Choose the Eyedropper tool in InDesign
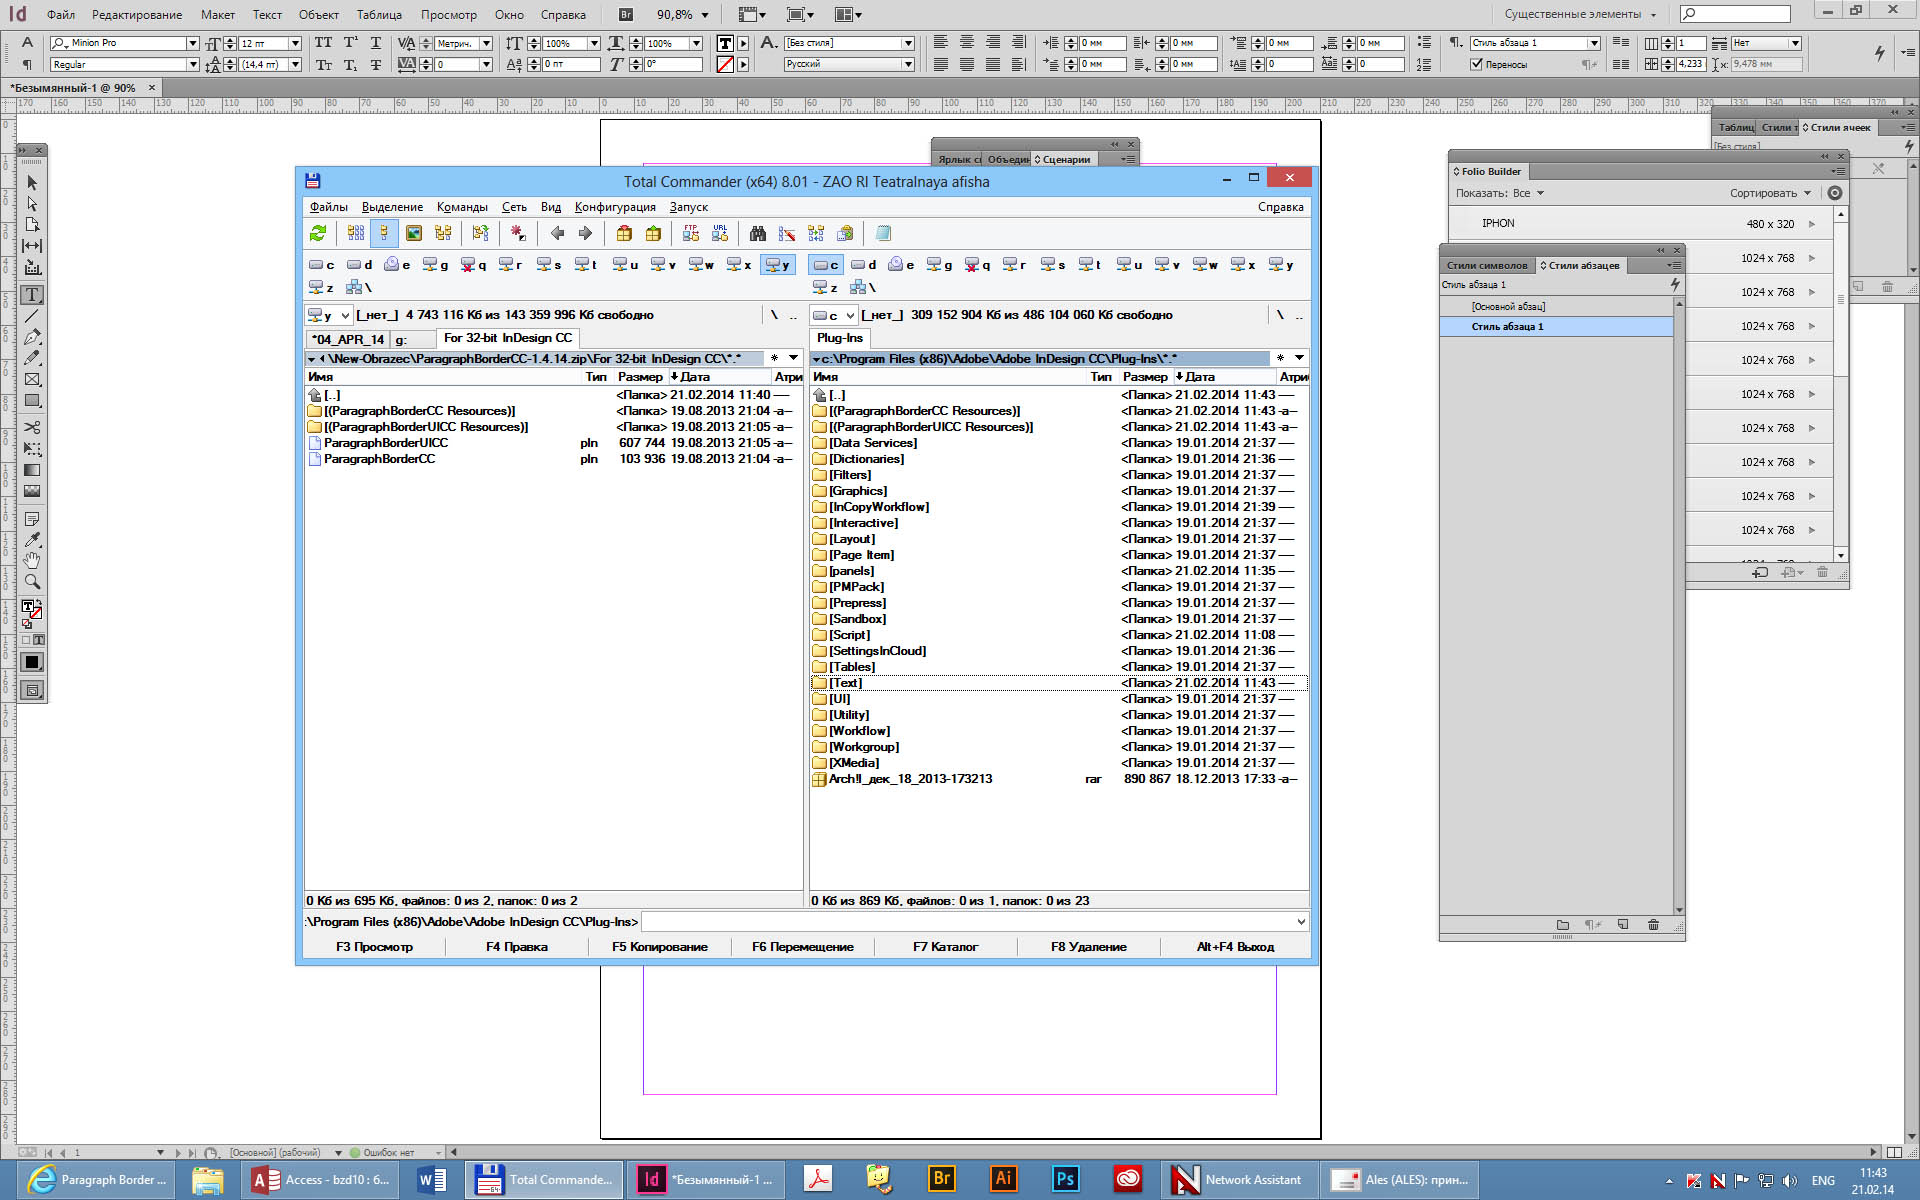 pos(32,540)
